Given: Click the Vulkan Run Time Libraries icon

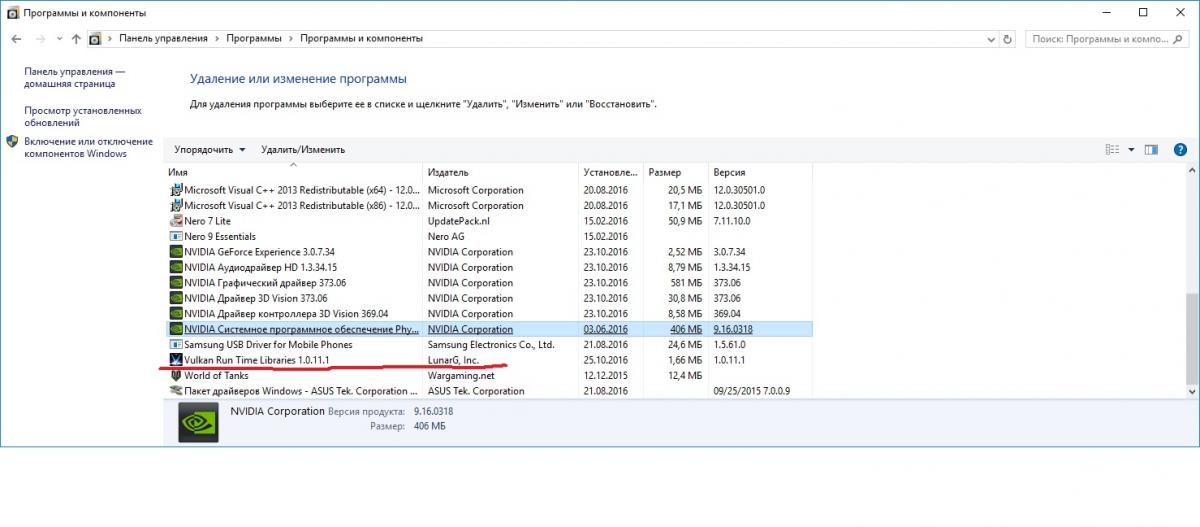Looking at the screenshot, I should 176,360.
